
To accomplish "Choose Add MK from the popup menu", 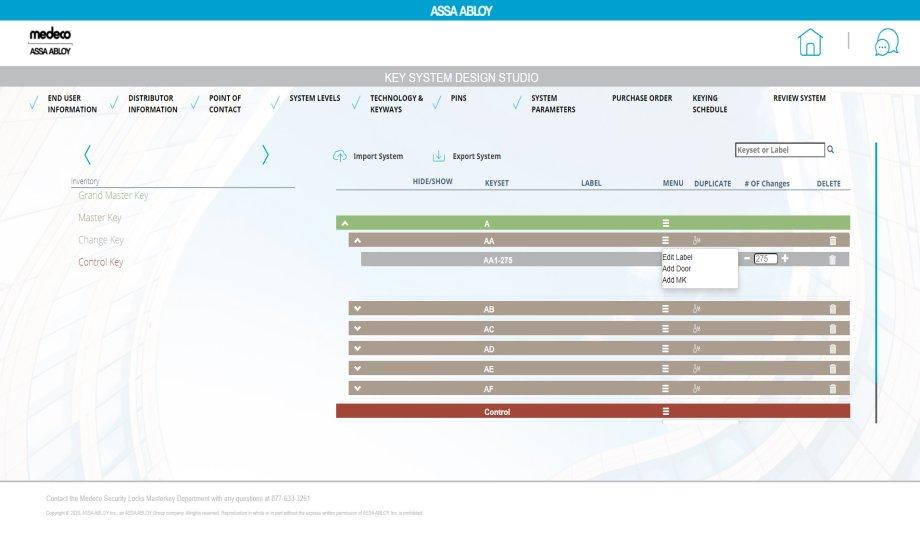I will [674, 280].
